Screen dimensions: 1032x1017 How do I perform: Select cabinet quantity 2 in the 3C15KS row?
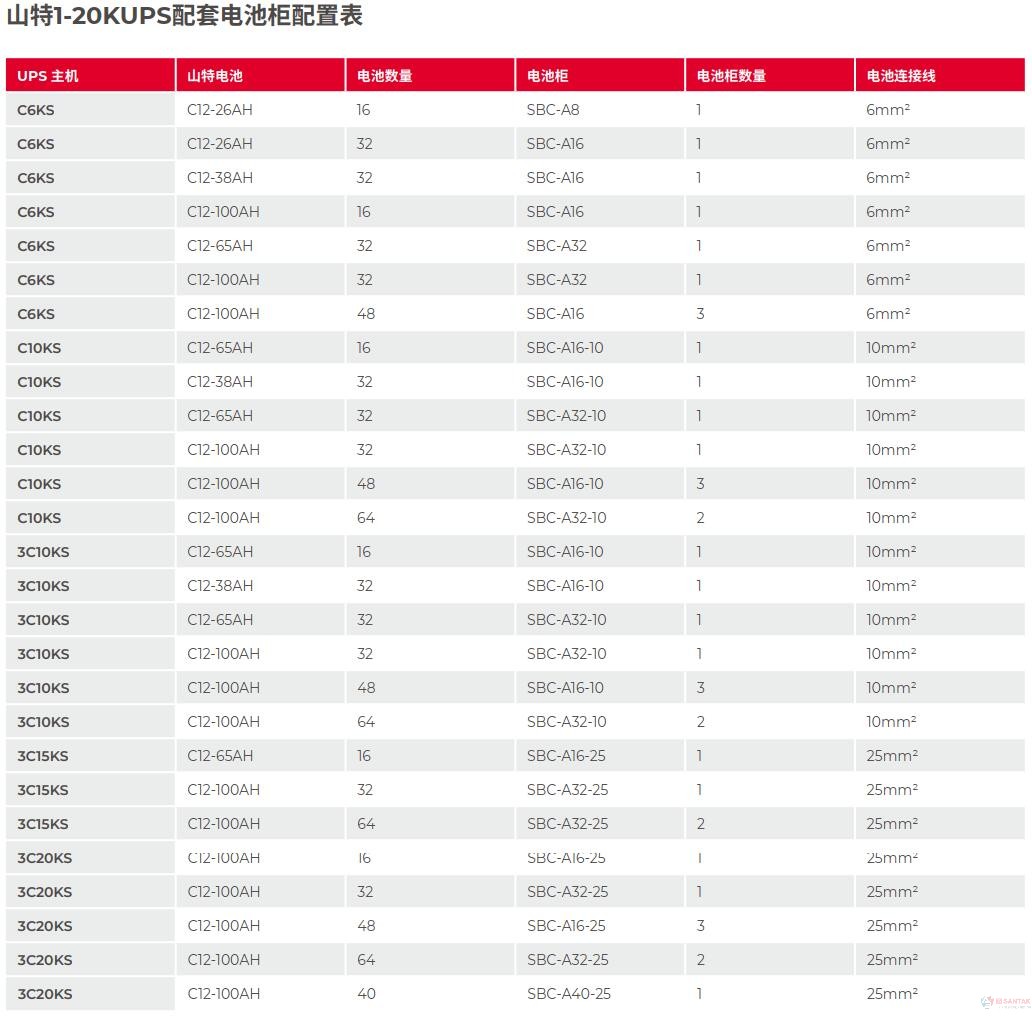pyautogui.click(x=700, y=824)
